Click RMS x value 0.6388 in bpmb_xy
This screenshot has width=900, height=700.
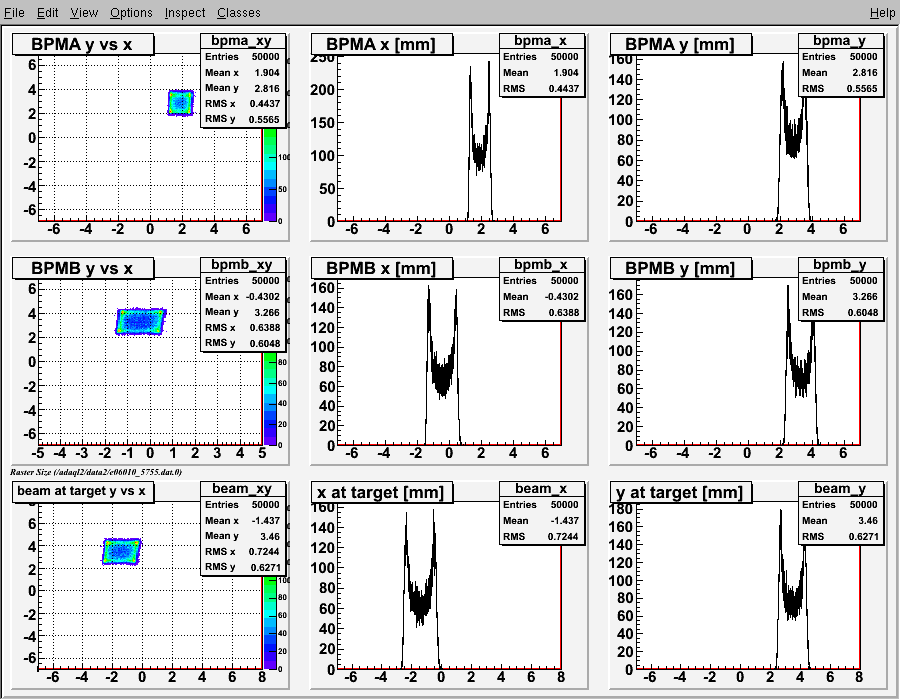[265, 328]
